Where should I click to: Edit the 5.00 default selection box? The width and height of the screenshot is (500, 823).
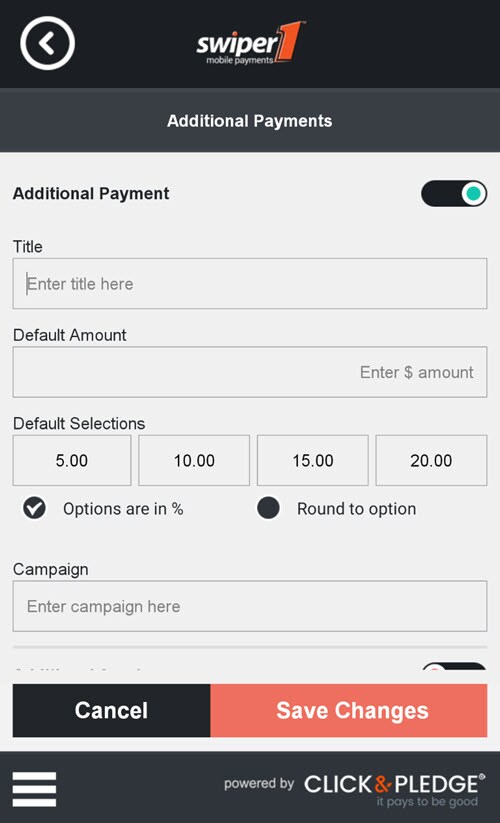(72, 460)
